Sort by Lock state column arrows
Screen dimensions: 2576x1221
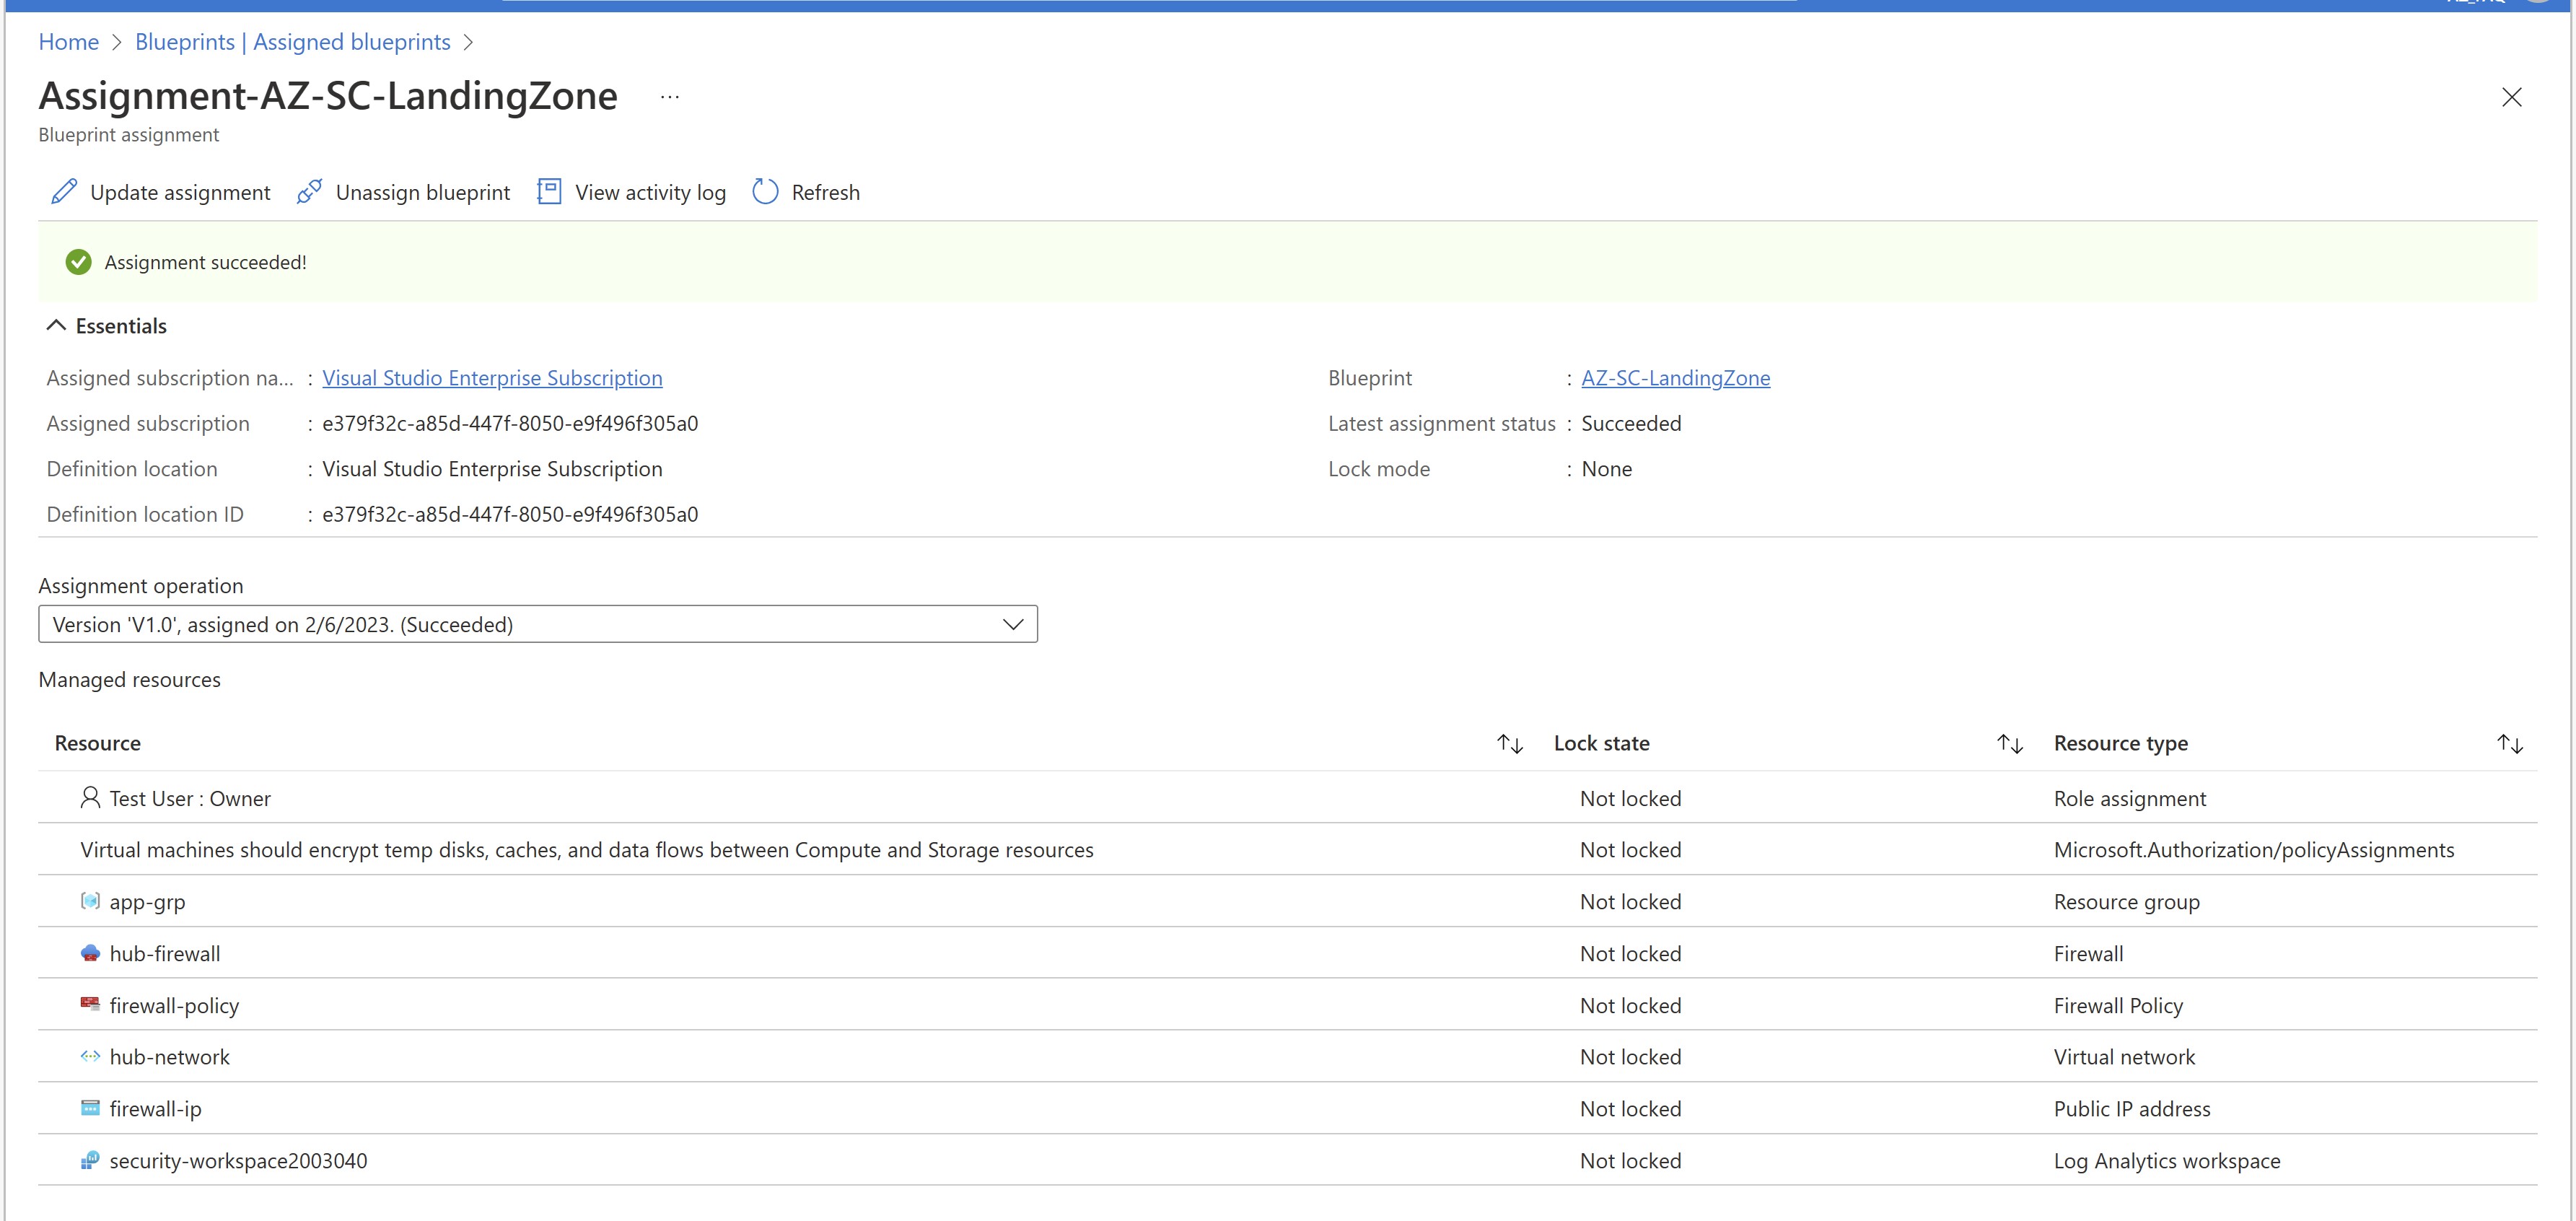2010,743
